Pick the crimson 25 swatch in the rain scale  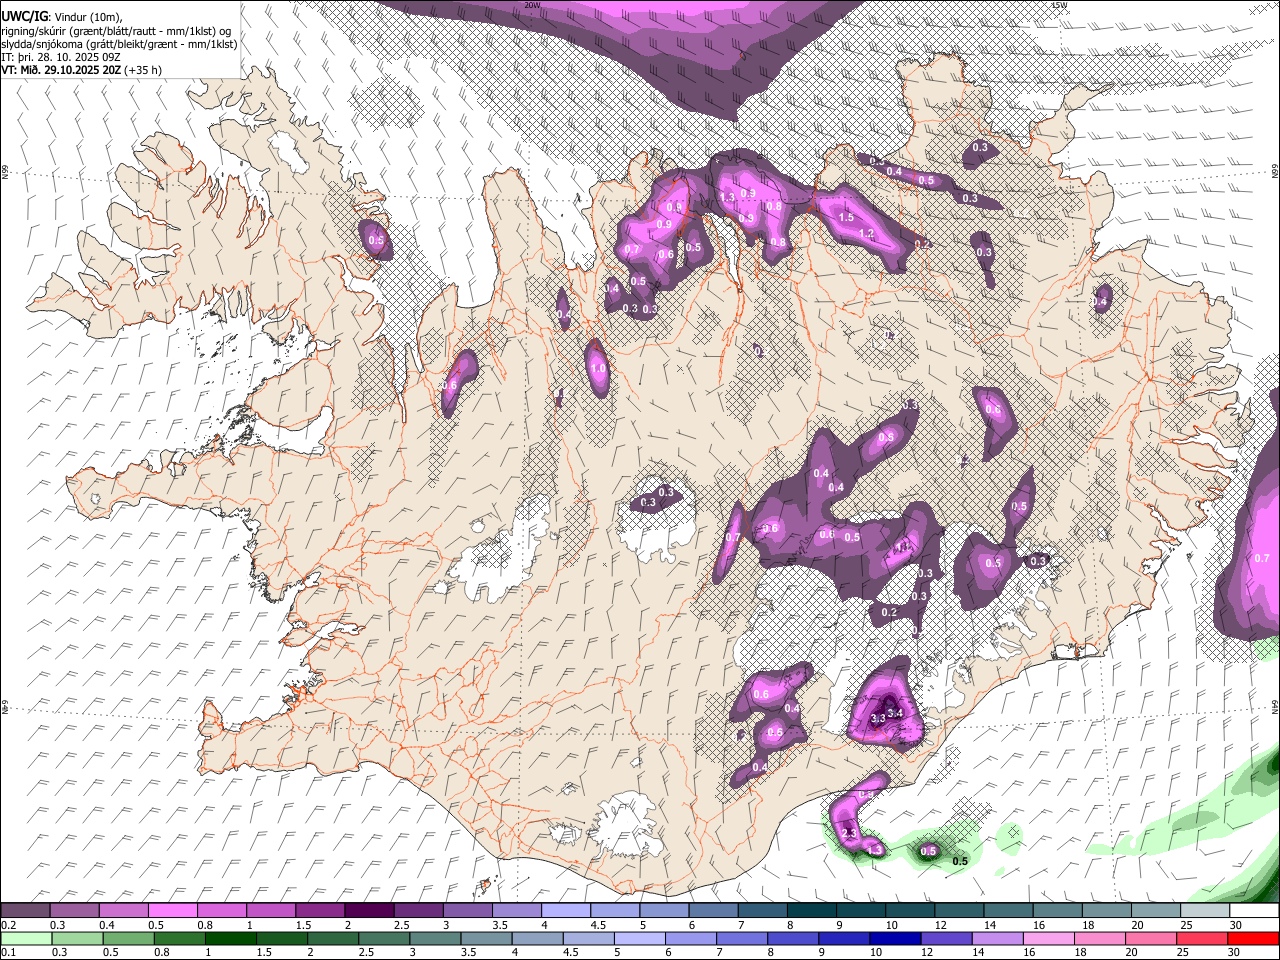(1203, 938)
